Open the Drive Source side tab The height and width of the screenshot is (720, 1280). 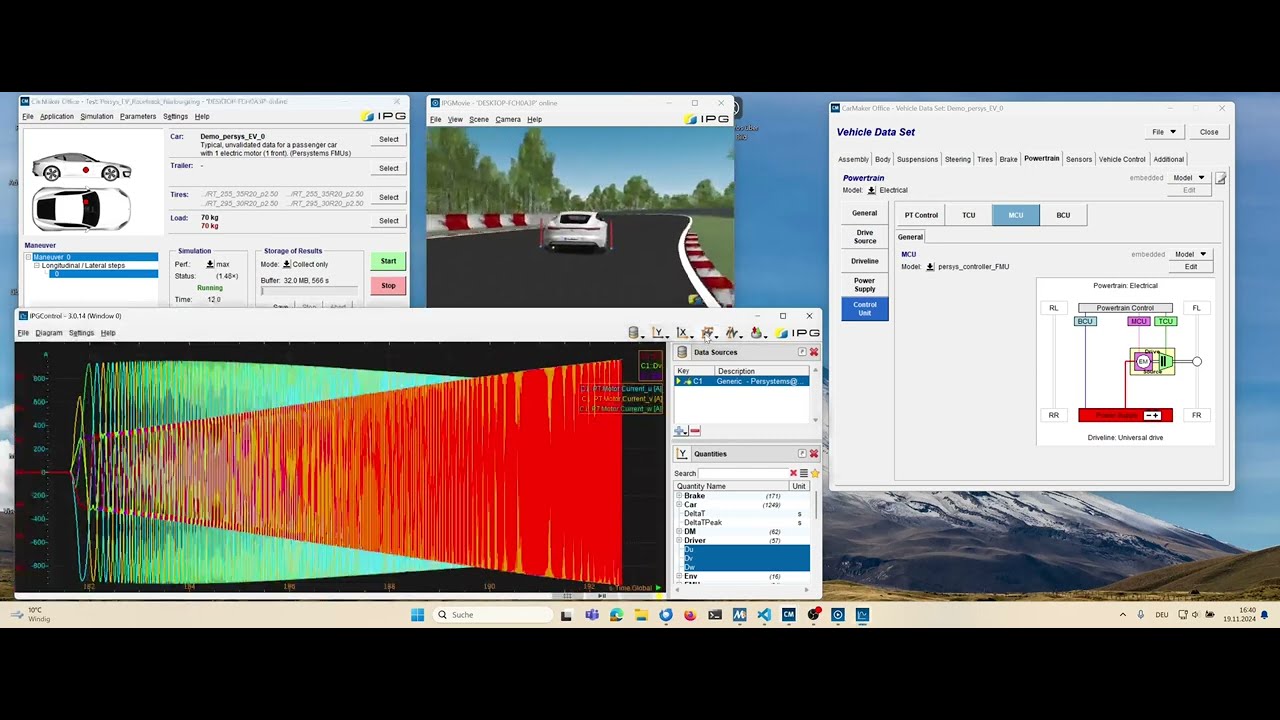point(865,237)
